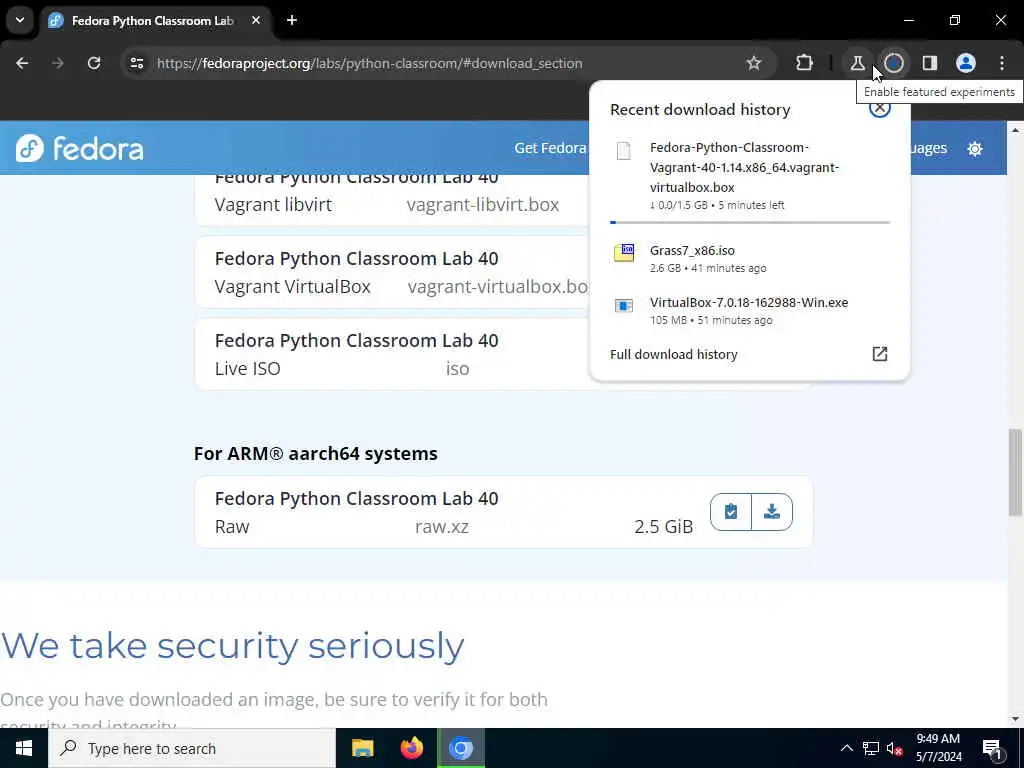1024x768 pixels.
Task: Click the Grass7_x86.iso download entry
Action: point(750,258)
